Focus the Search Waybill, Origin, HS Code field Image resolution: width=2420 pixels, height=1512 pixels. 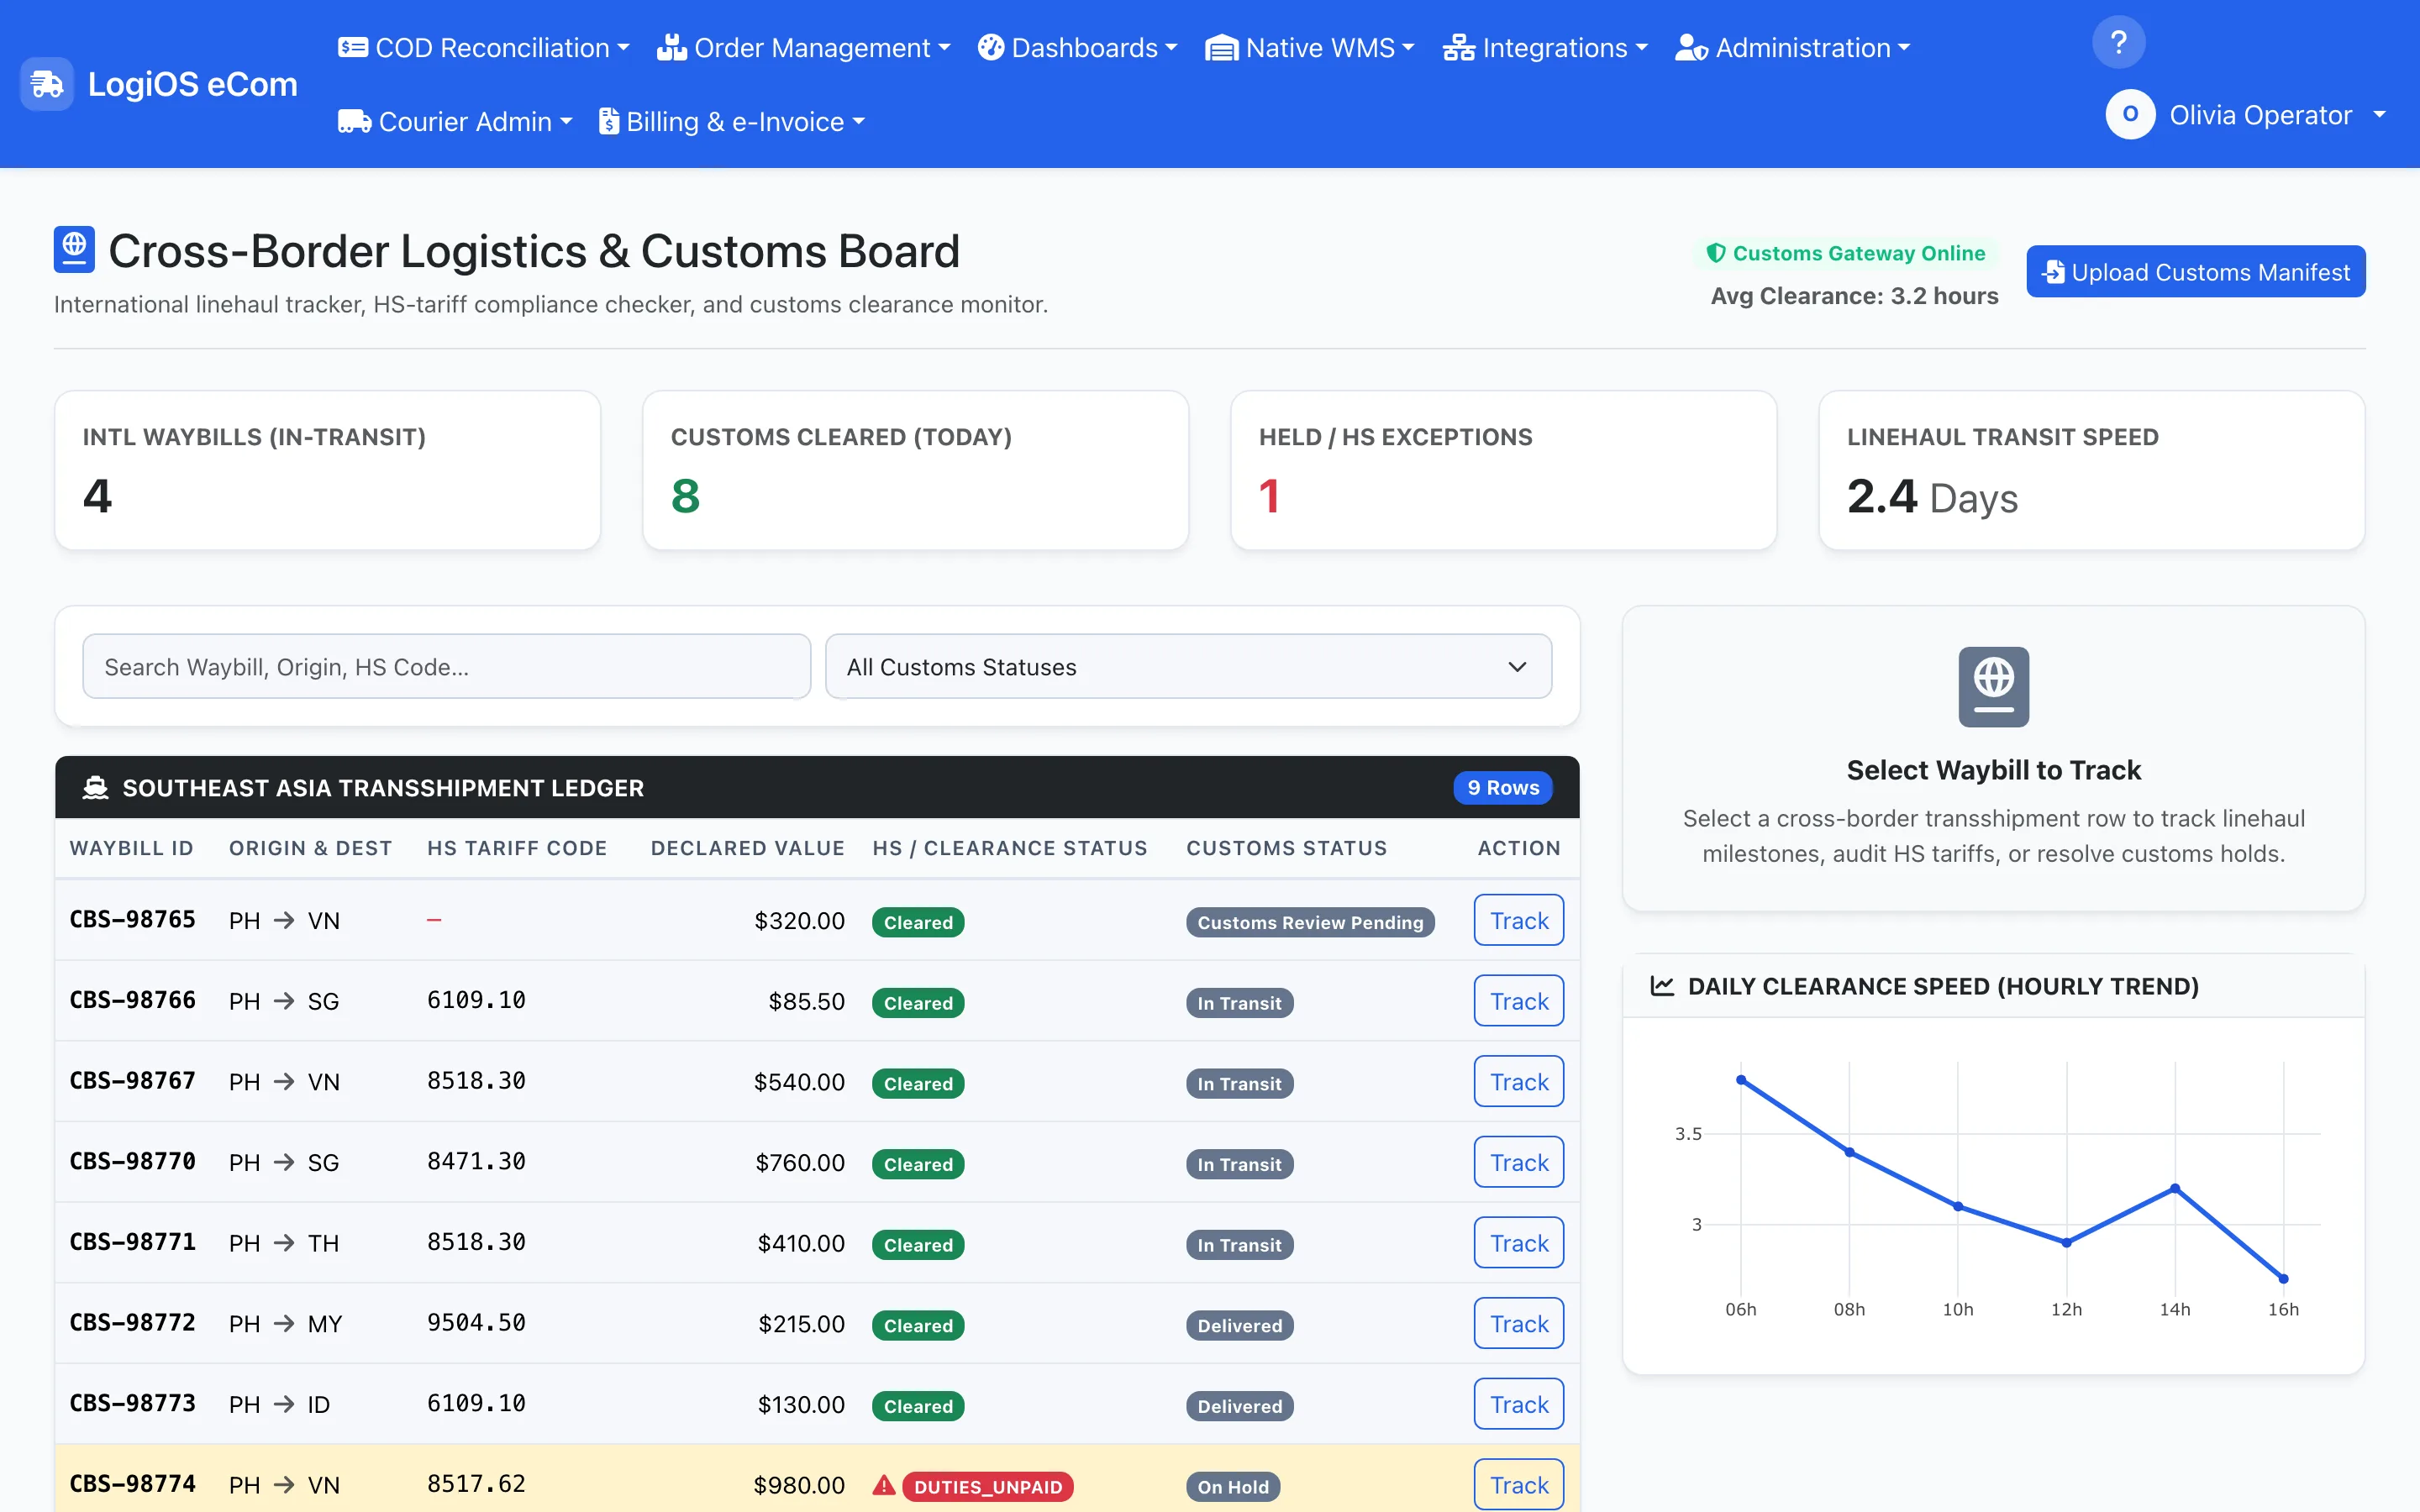click(446, 666)
